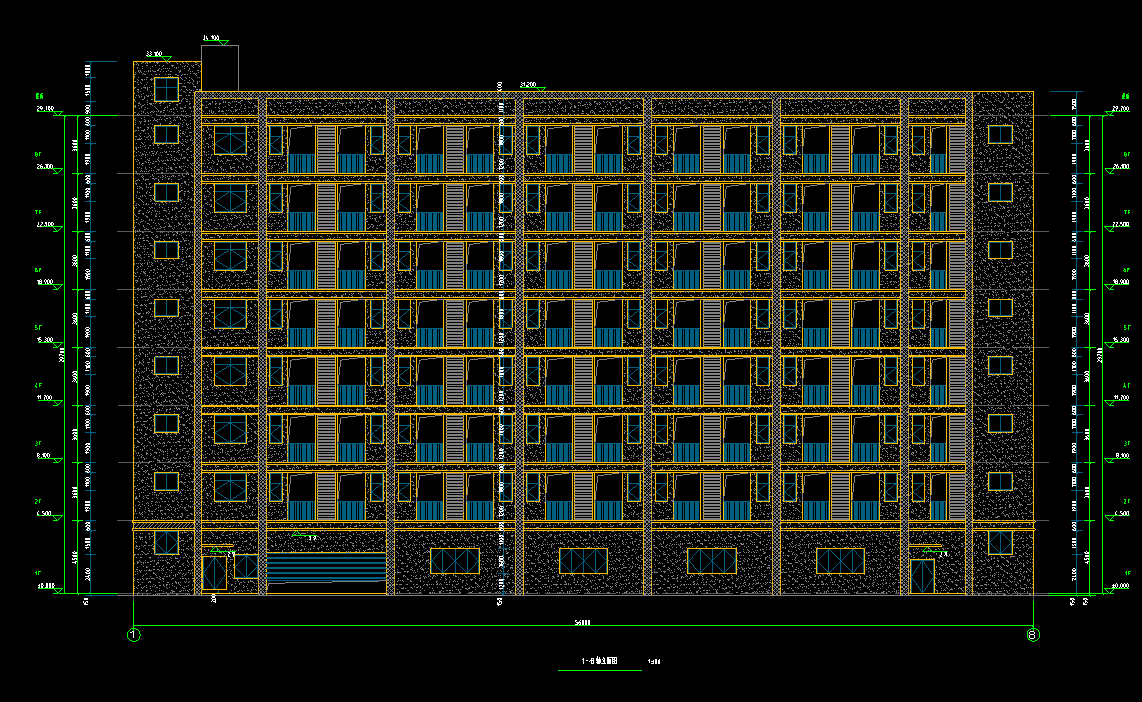Select the elevation drawing title text
Image resolution: width=1142 pixels, height=702 pixels.
[x=600, y=661]
